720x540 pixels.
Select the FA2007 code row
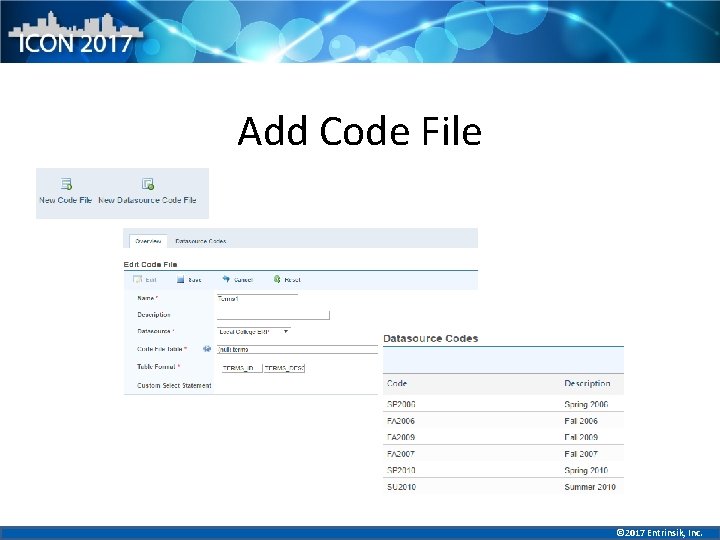point(503,454)
